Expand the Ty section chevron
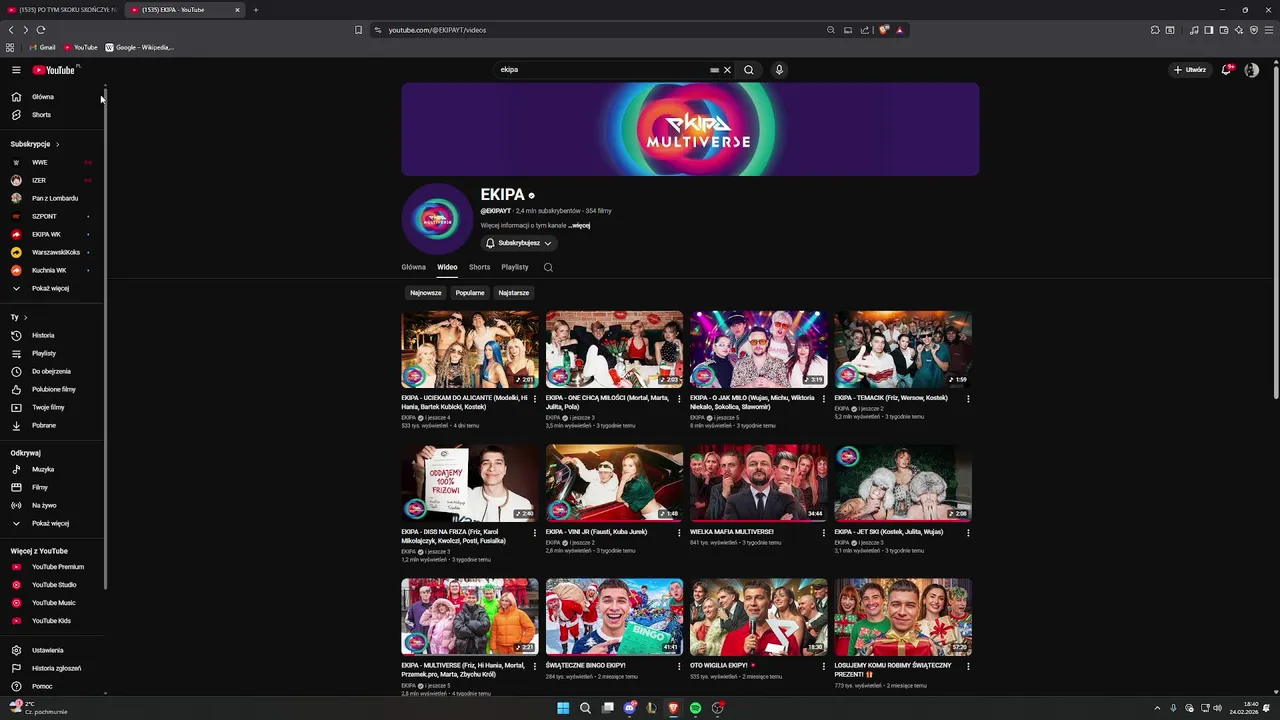1280x720 pixels. 25,317
